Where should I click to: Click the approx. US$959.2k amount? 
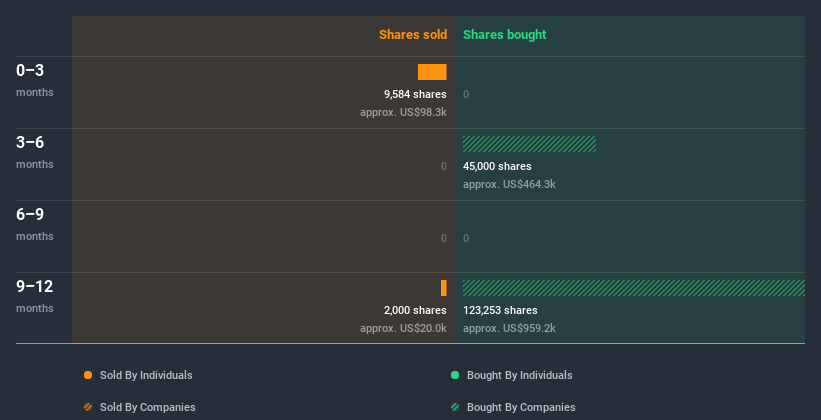click(x=509, y=328)
